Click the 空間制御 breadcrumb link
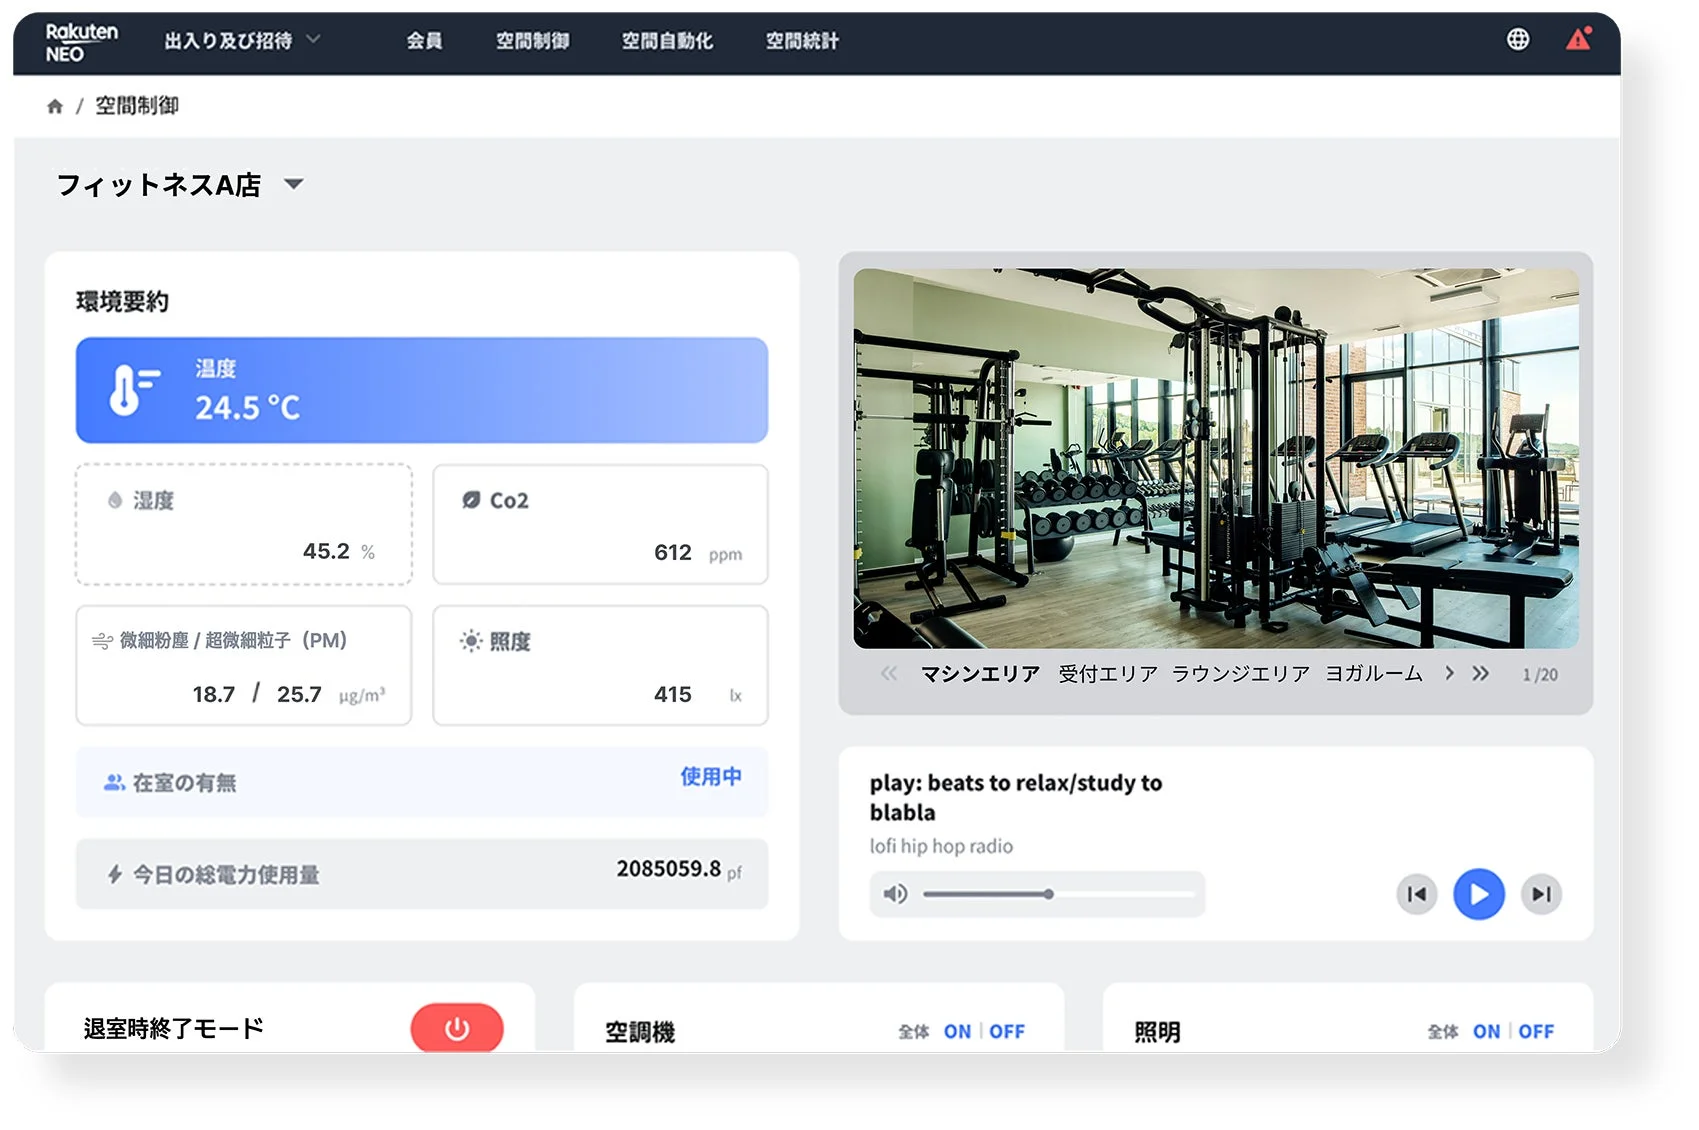1699x1130 pixels. (x=137, y=105)
